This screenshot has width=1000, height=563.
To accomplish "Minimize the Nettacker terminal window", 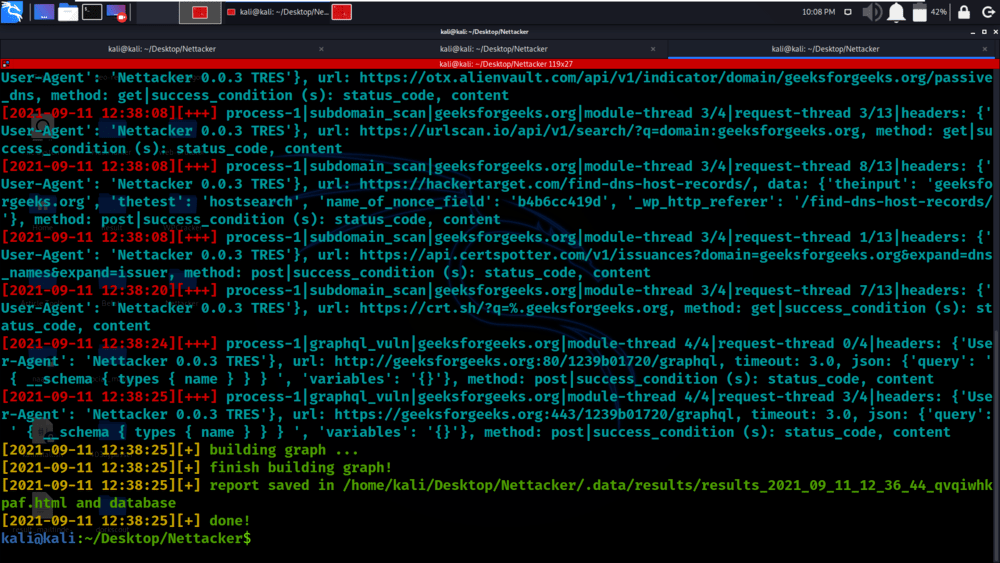I will pyautogui.click(x=973, y=32).
